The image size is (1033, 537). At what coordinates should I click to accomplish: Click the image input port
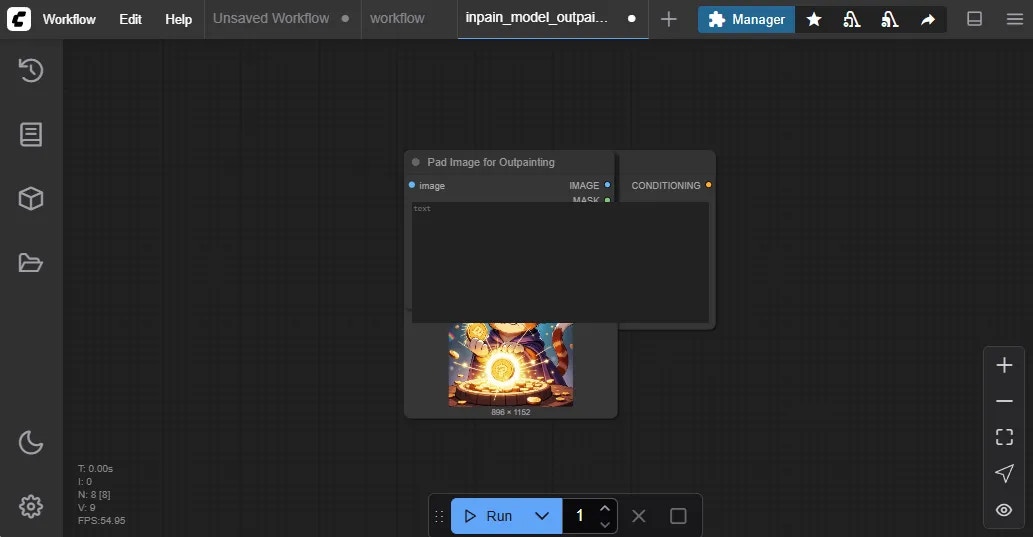coord(412,185)
